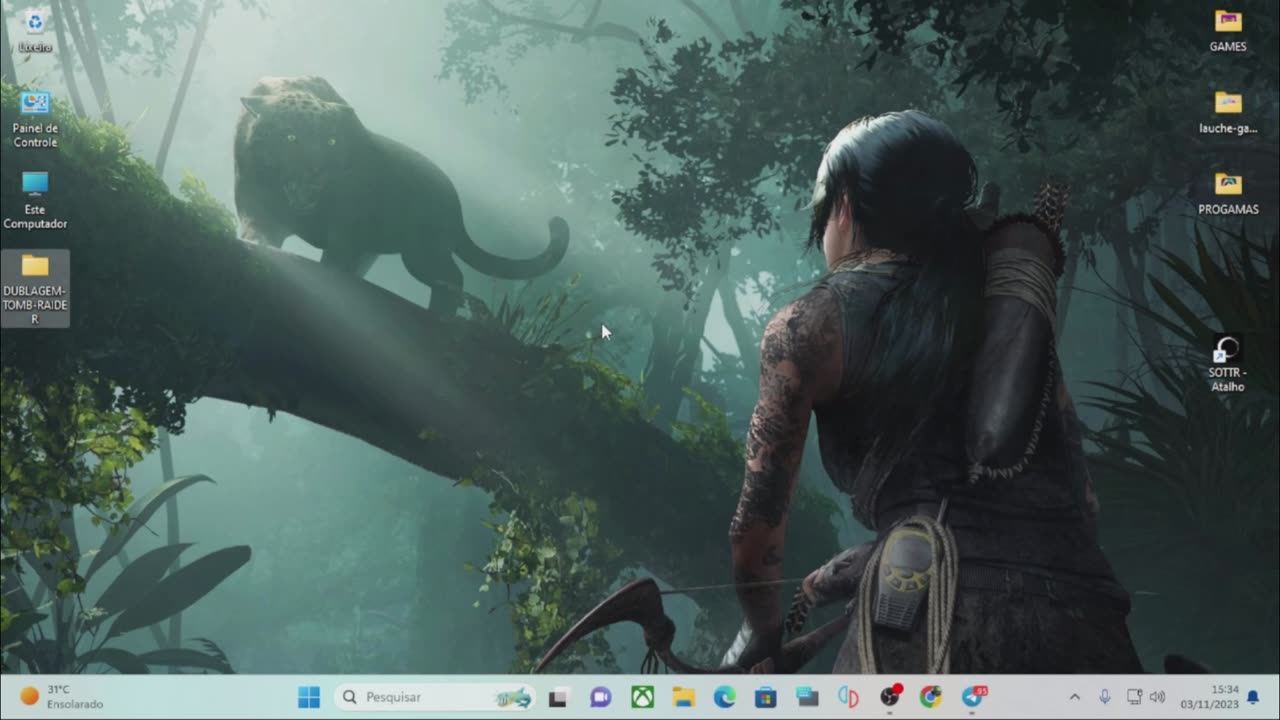Select the SOTTR - Atalho shortcut

coord(1227,364)
